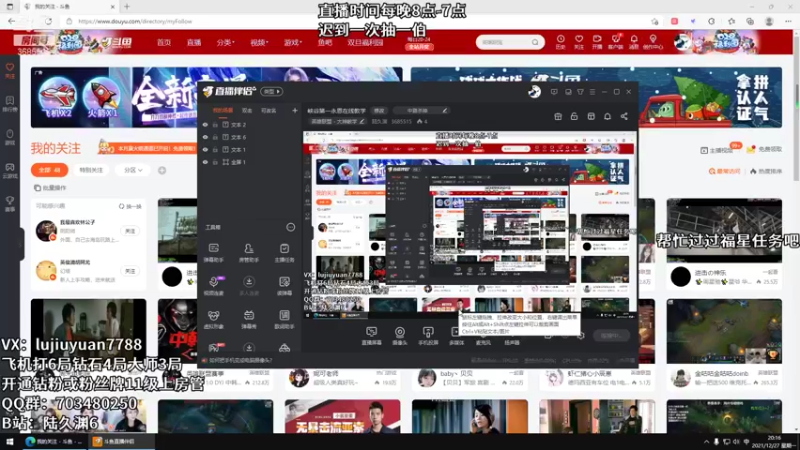Open the notification bell in 直播伴侣
Viewport: 800px width, 450px height.
pyautogui.click(x=607, y=116)
